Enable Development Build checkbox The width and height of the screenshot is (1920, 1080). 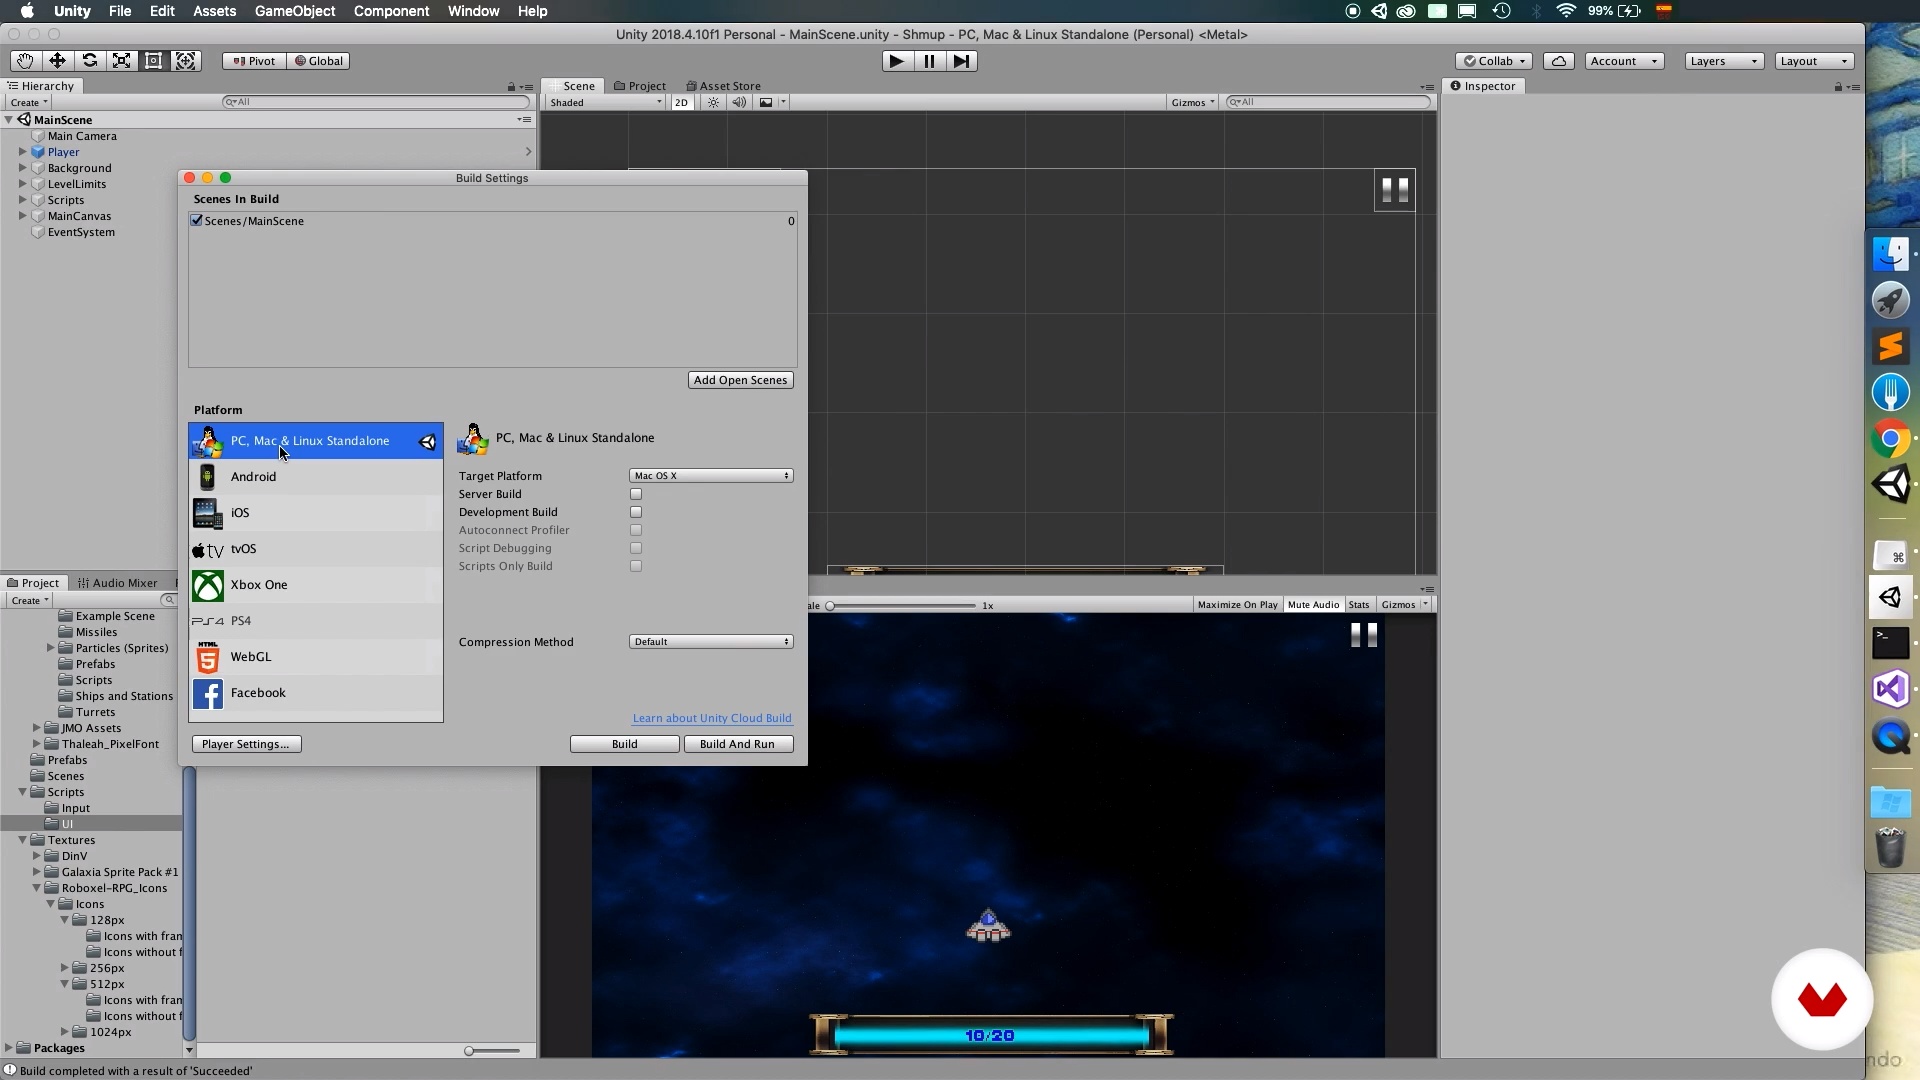(x=636, y=512)
